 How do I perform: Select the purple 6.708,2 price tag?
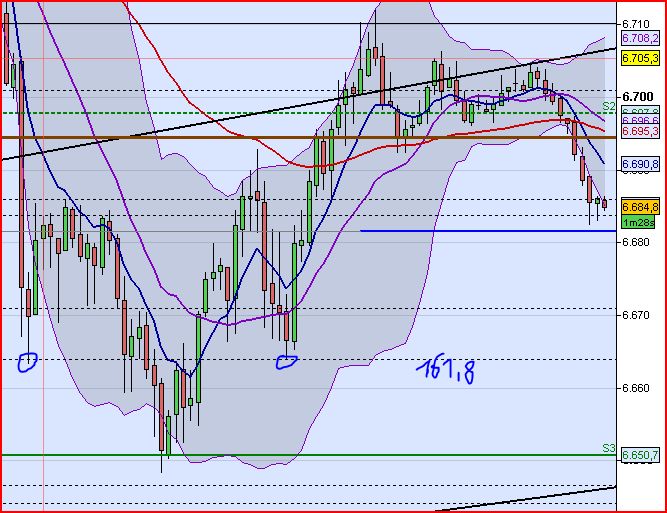point(641,38)
